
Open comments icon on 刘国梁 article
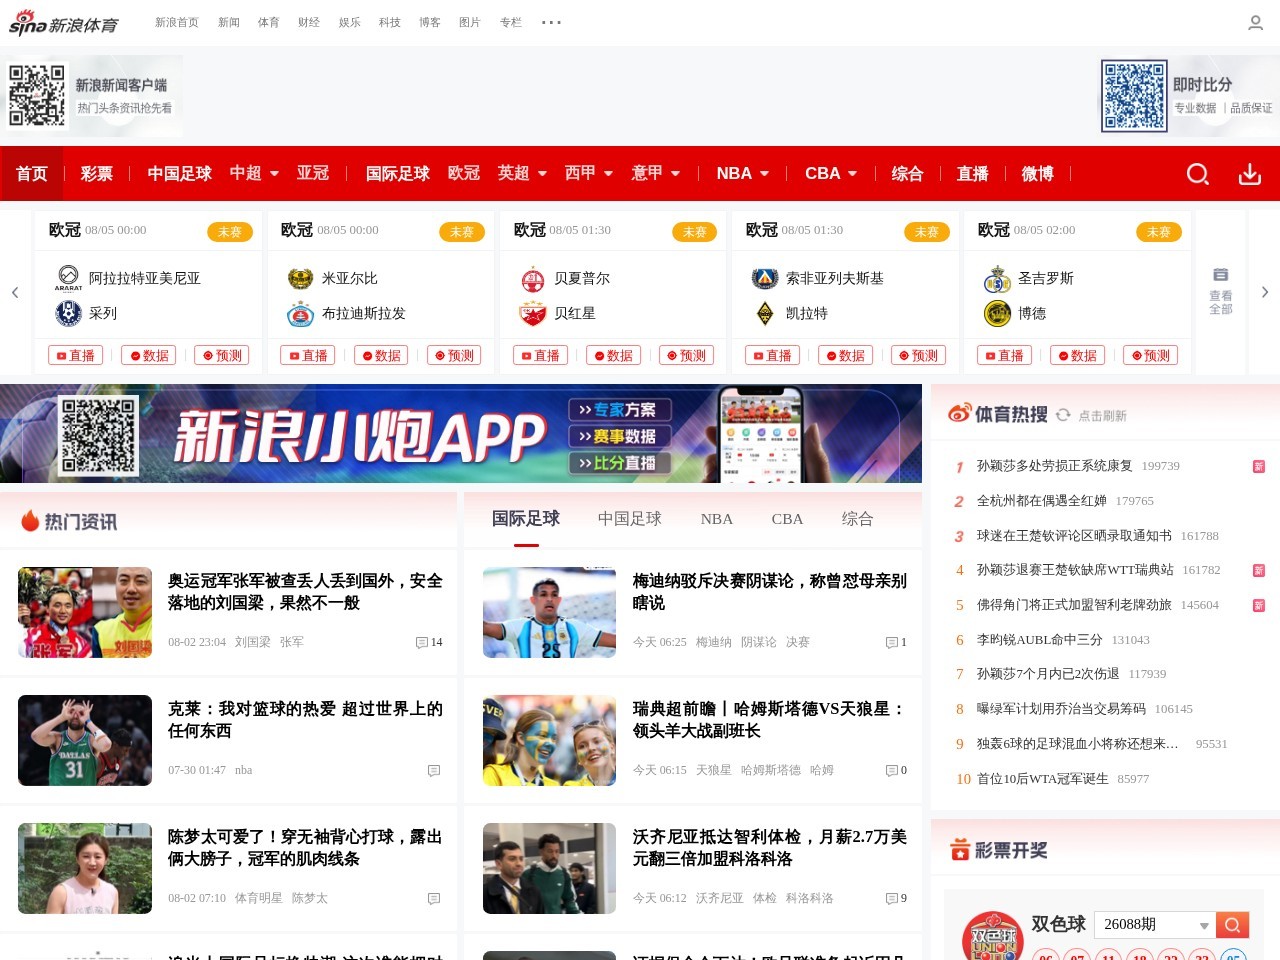click(422, 642)
